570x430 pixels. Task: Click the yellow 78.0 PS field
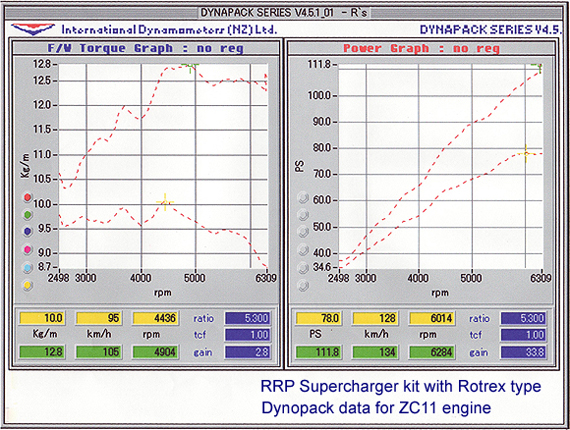[x=318, y=318]
